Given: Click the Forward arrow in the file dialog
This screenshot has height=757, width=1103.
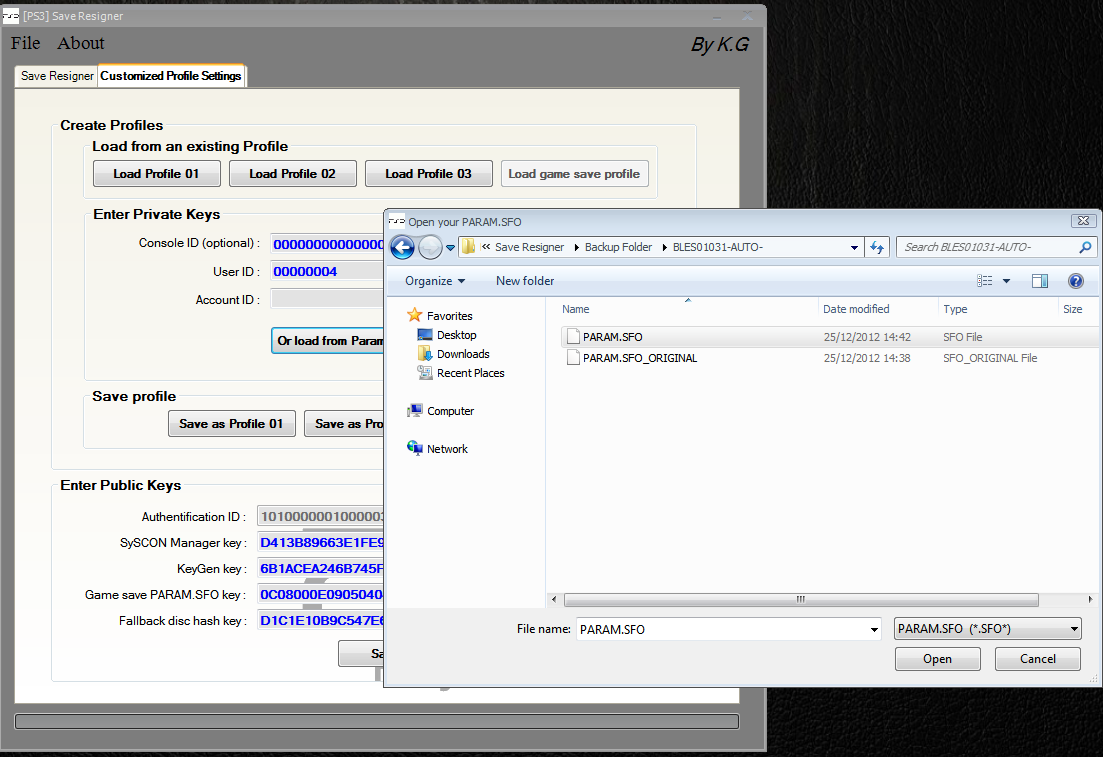Looking at the screenshot, I should [x=431, y=248].
